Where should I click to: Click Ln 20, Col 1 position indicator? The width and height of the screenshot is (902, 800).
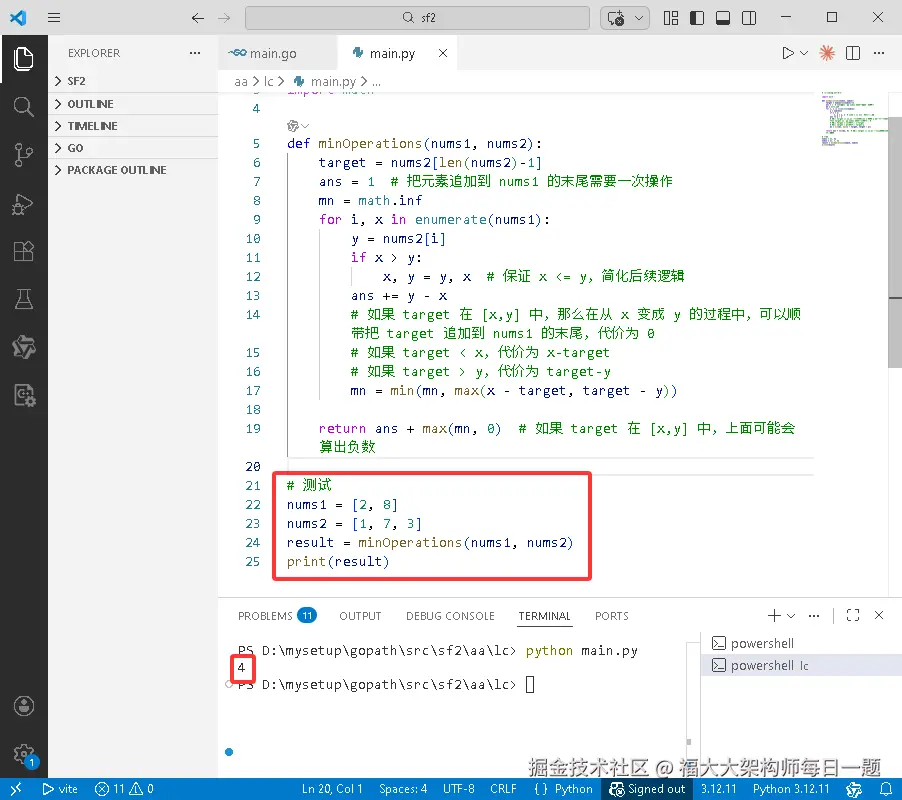332,789
